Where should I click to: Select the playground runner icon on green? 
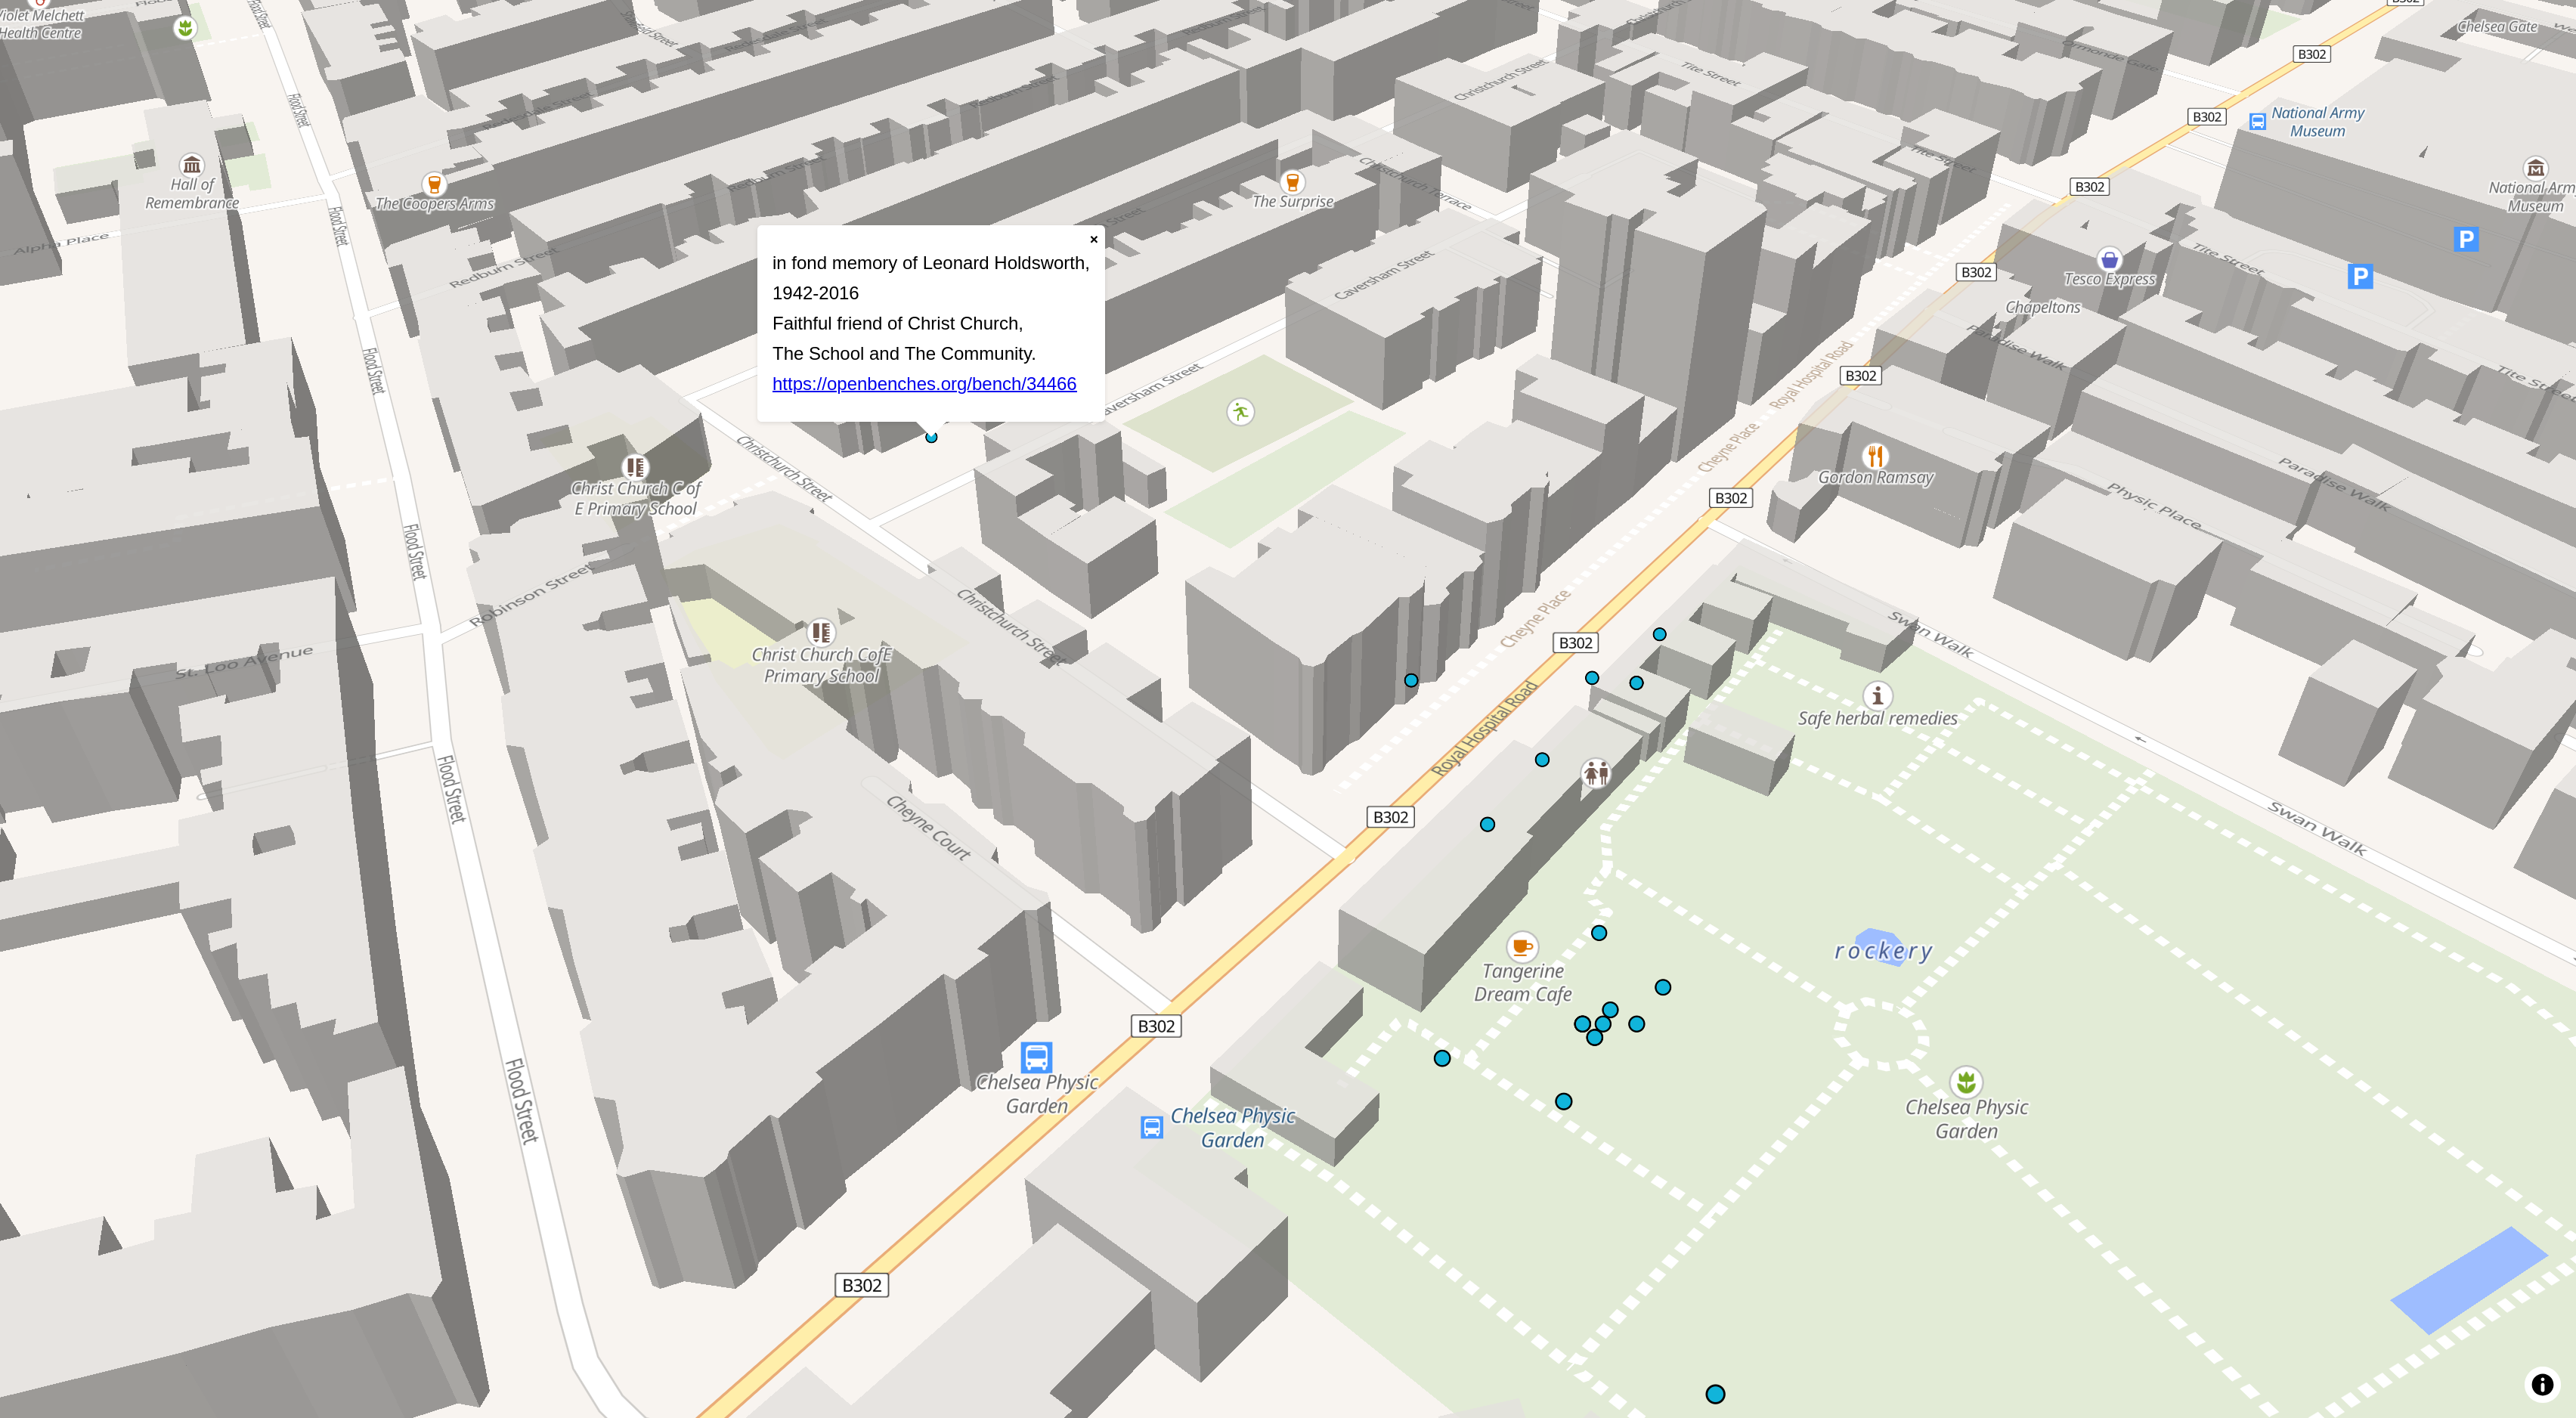pyautogui.click(x=1240, y=412)
